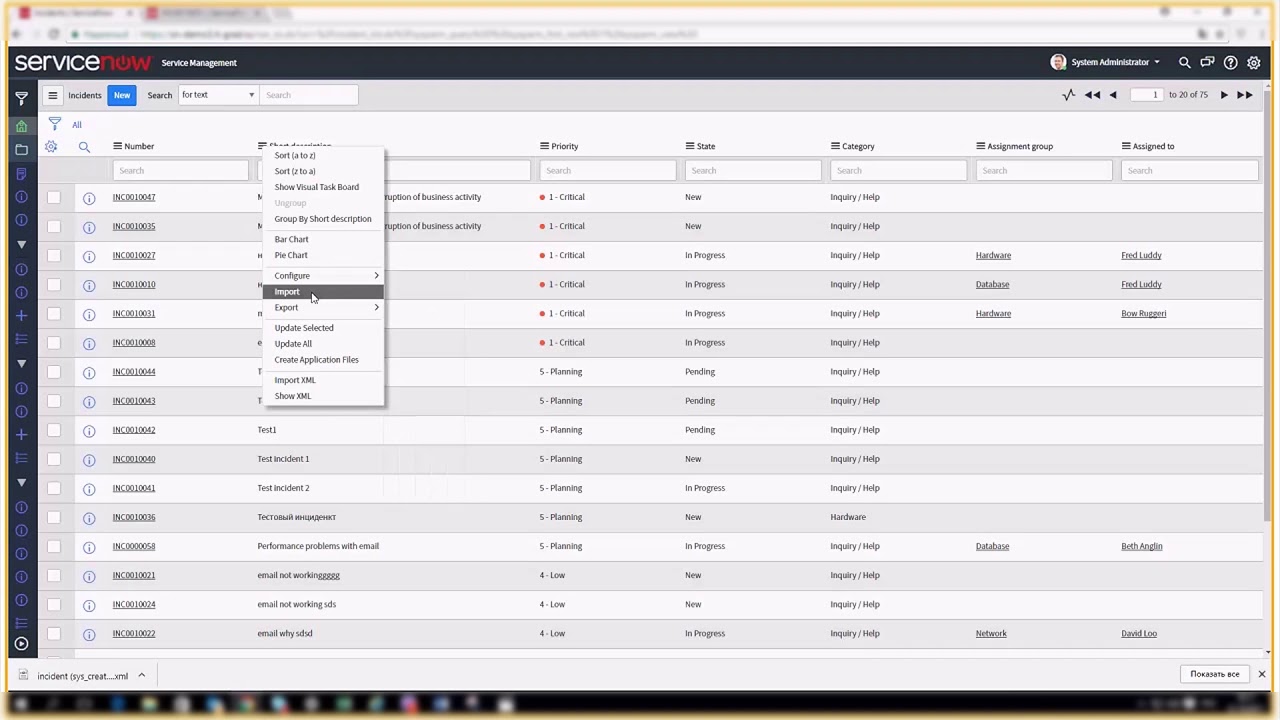Open the Priority column menu icon

click(x=544, y=146)
